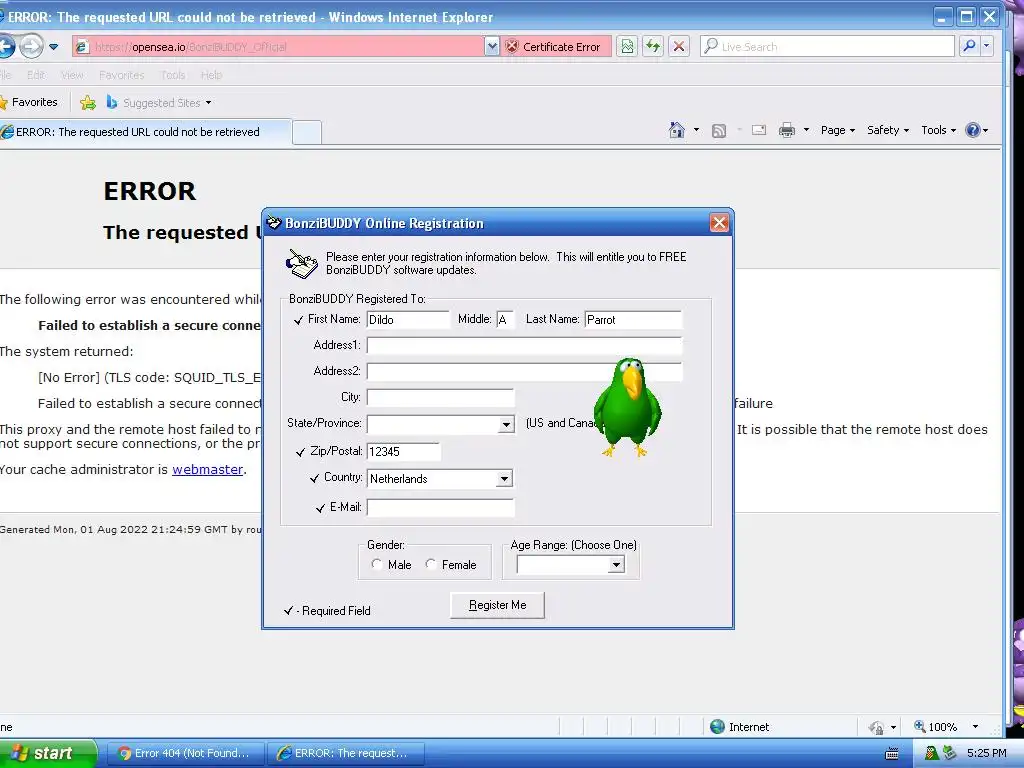Open the Safety command menu

pos(888,130)
